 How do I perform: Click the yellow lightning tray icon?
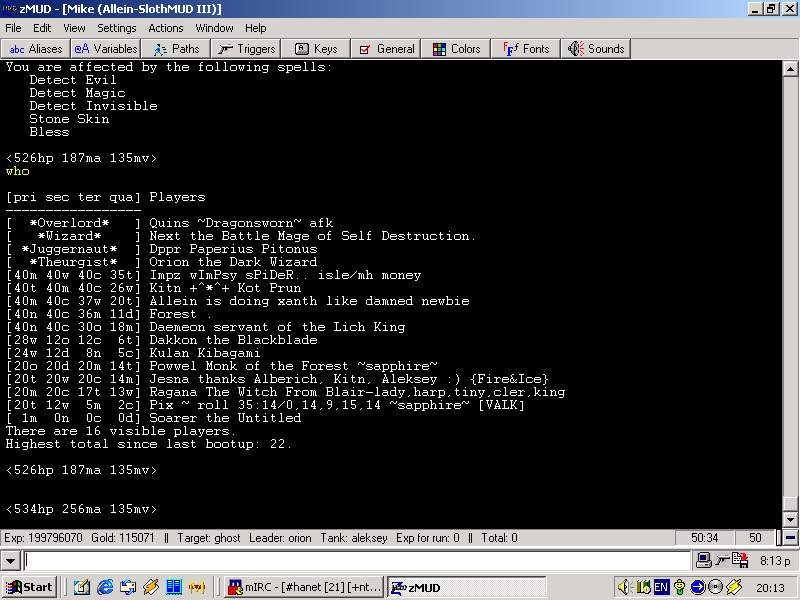735,587
